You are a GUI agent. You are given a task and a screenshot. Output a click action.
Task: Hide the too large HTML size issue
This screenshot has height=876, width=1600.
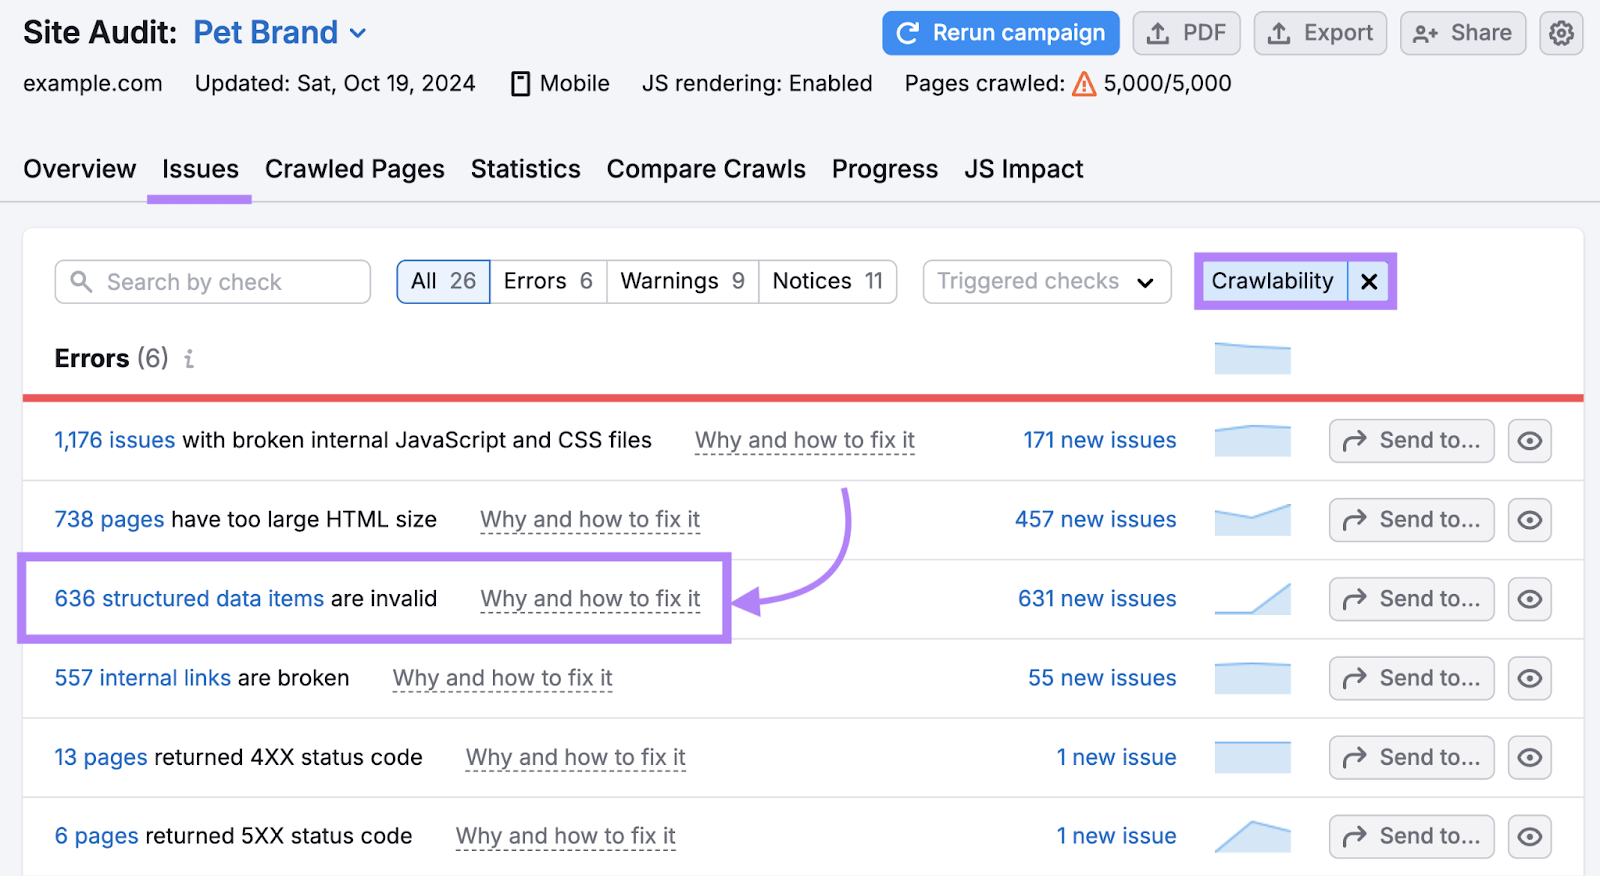tap(1530, 520)
